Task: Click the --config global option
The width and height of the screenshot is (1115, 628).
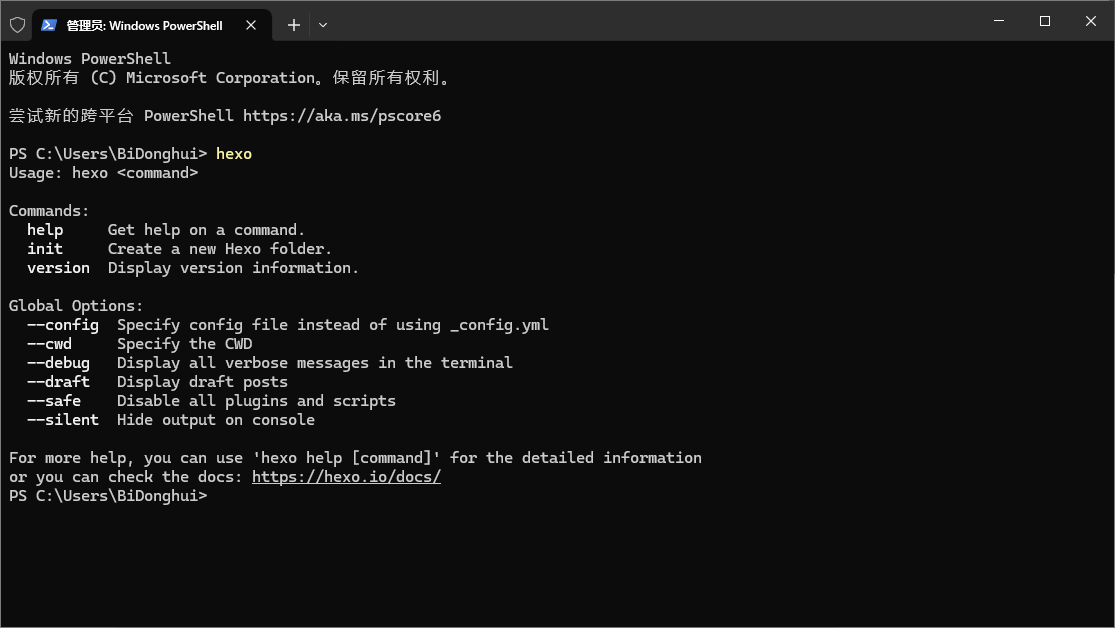Action: pos(63,325)
